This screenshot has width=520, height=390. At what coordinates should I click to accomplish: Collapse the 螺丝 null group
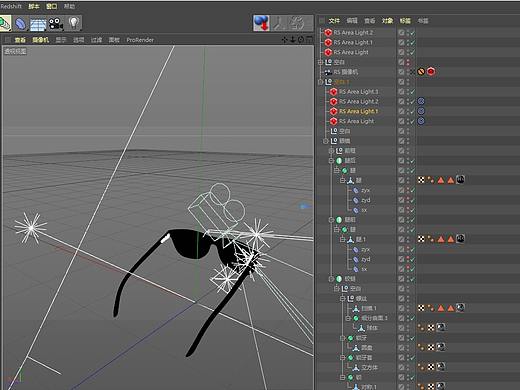(343, 298)
